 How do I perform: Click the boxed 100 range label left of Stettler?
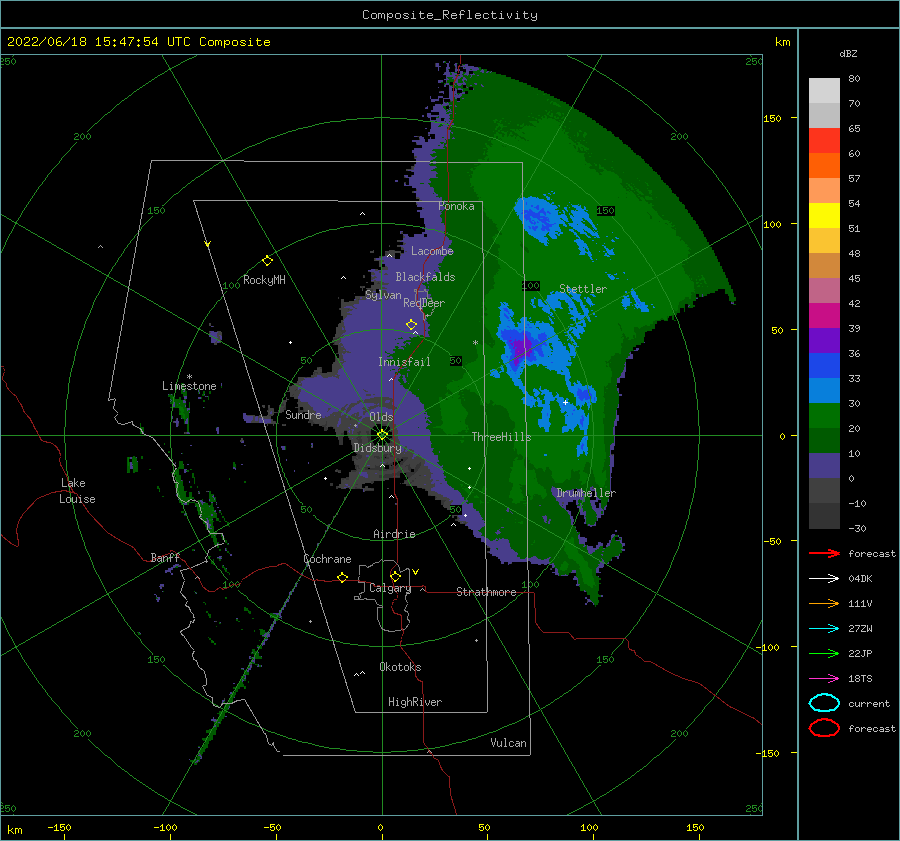click(531, 285)
